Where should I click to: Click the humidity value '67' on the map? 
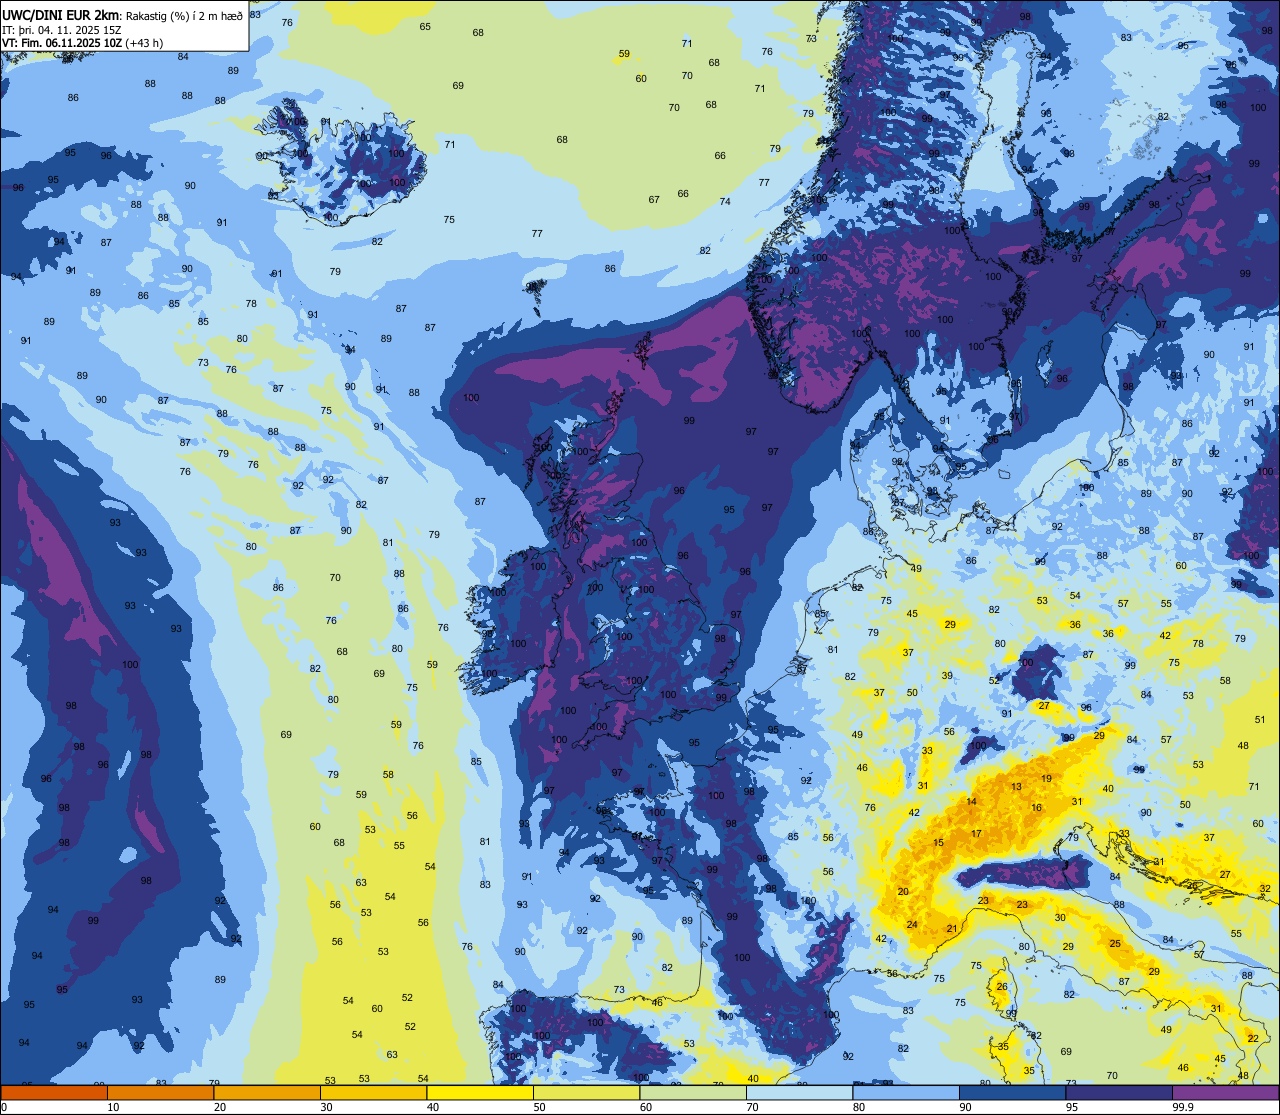coord(654,200)
